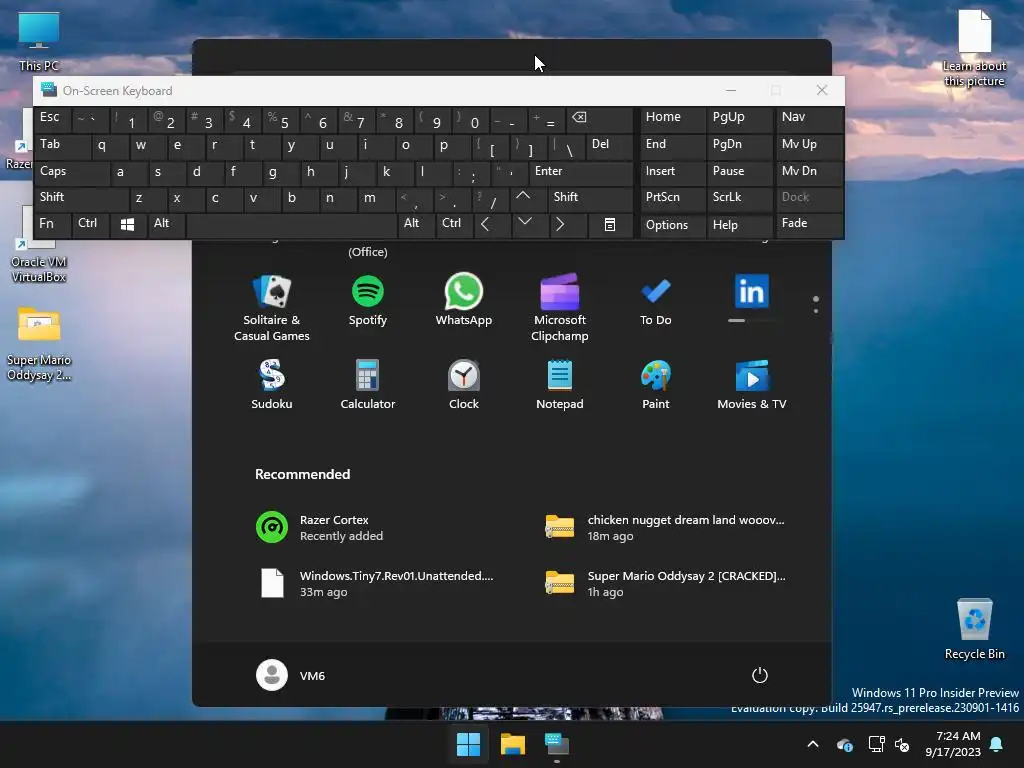Click the Mv Up key
This screenshot has height=768, width=1024.
(808, 146)
